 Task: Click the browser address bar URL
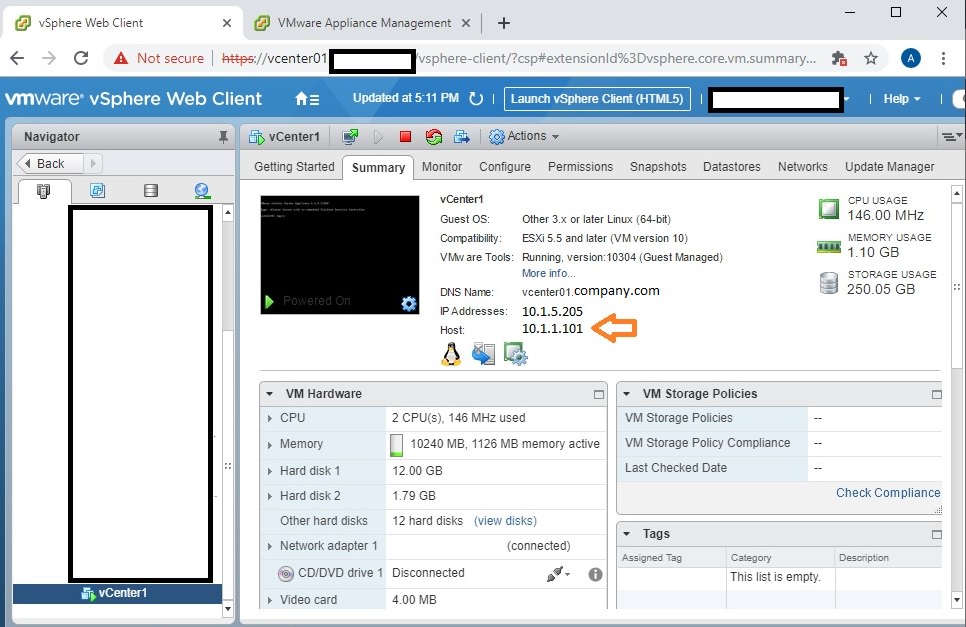click(518, 59)
